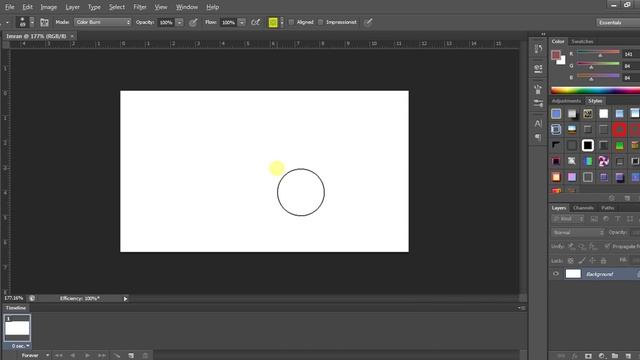Viewport: 640px width, 360px height.
Task: Switch to the Paths tab
Action: point(607,208)
